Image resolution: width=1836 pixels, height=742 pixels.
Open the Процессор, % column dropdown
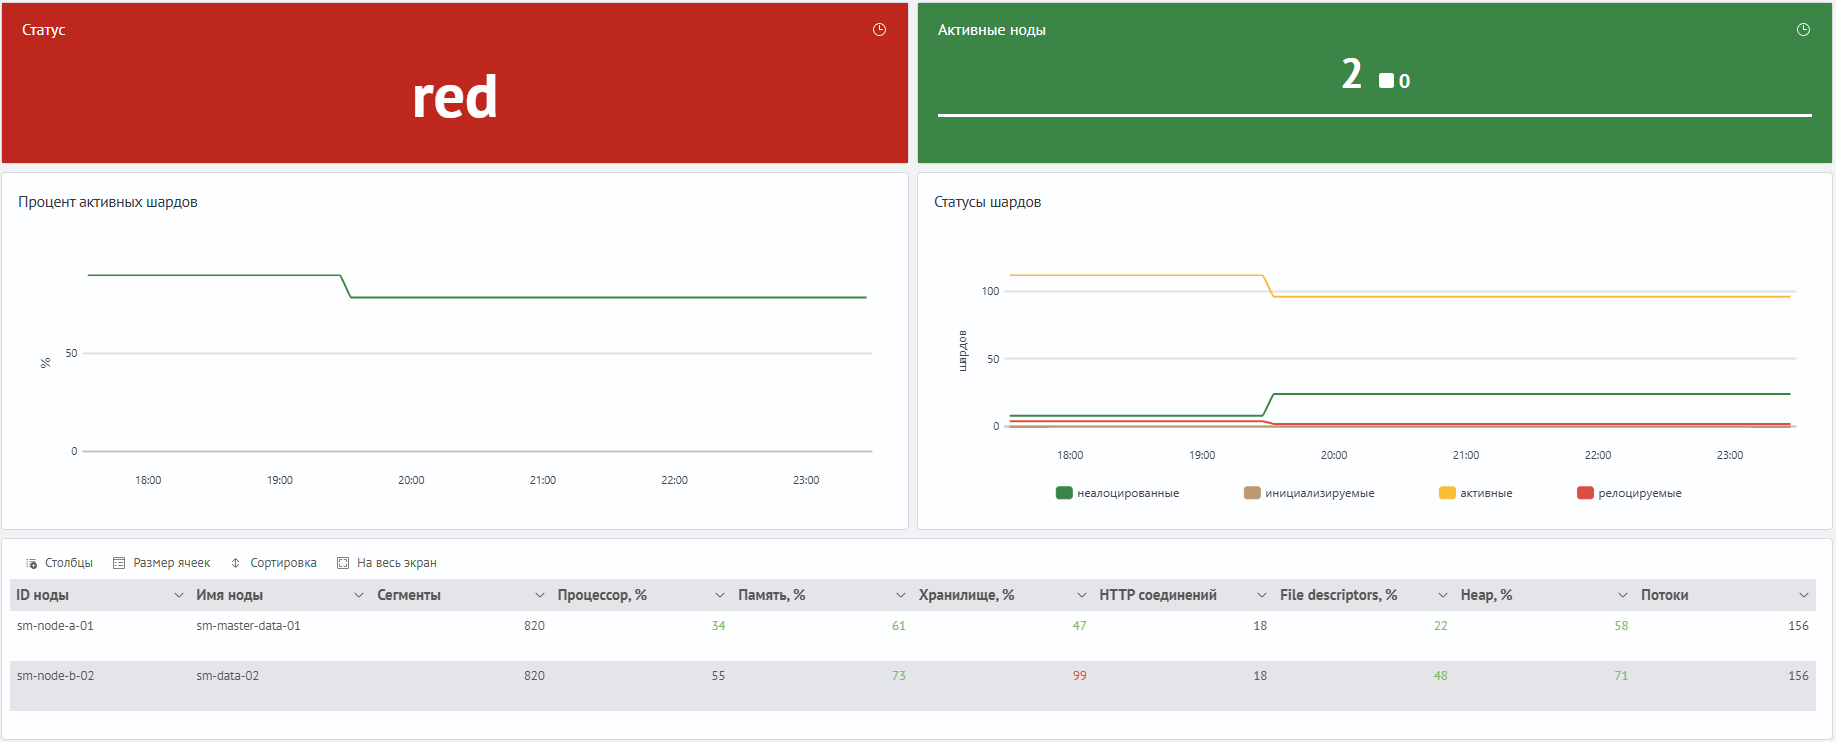(720, 595)
